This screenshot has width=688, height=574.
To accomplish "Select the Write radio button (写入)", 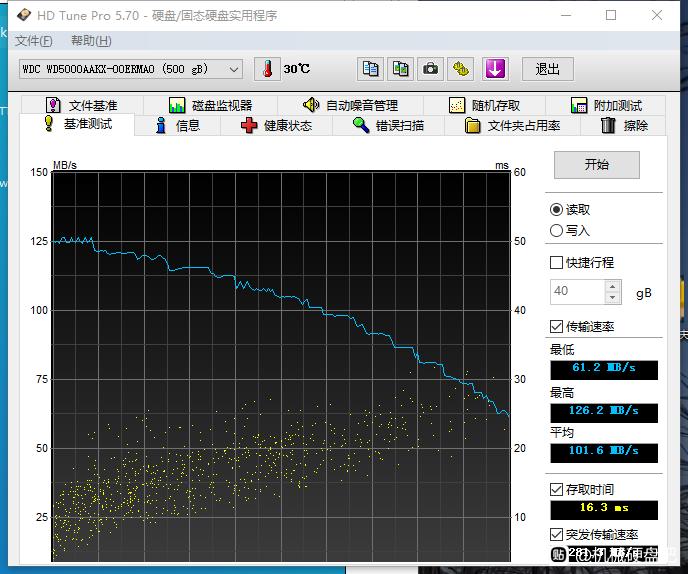I will 556,230.
